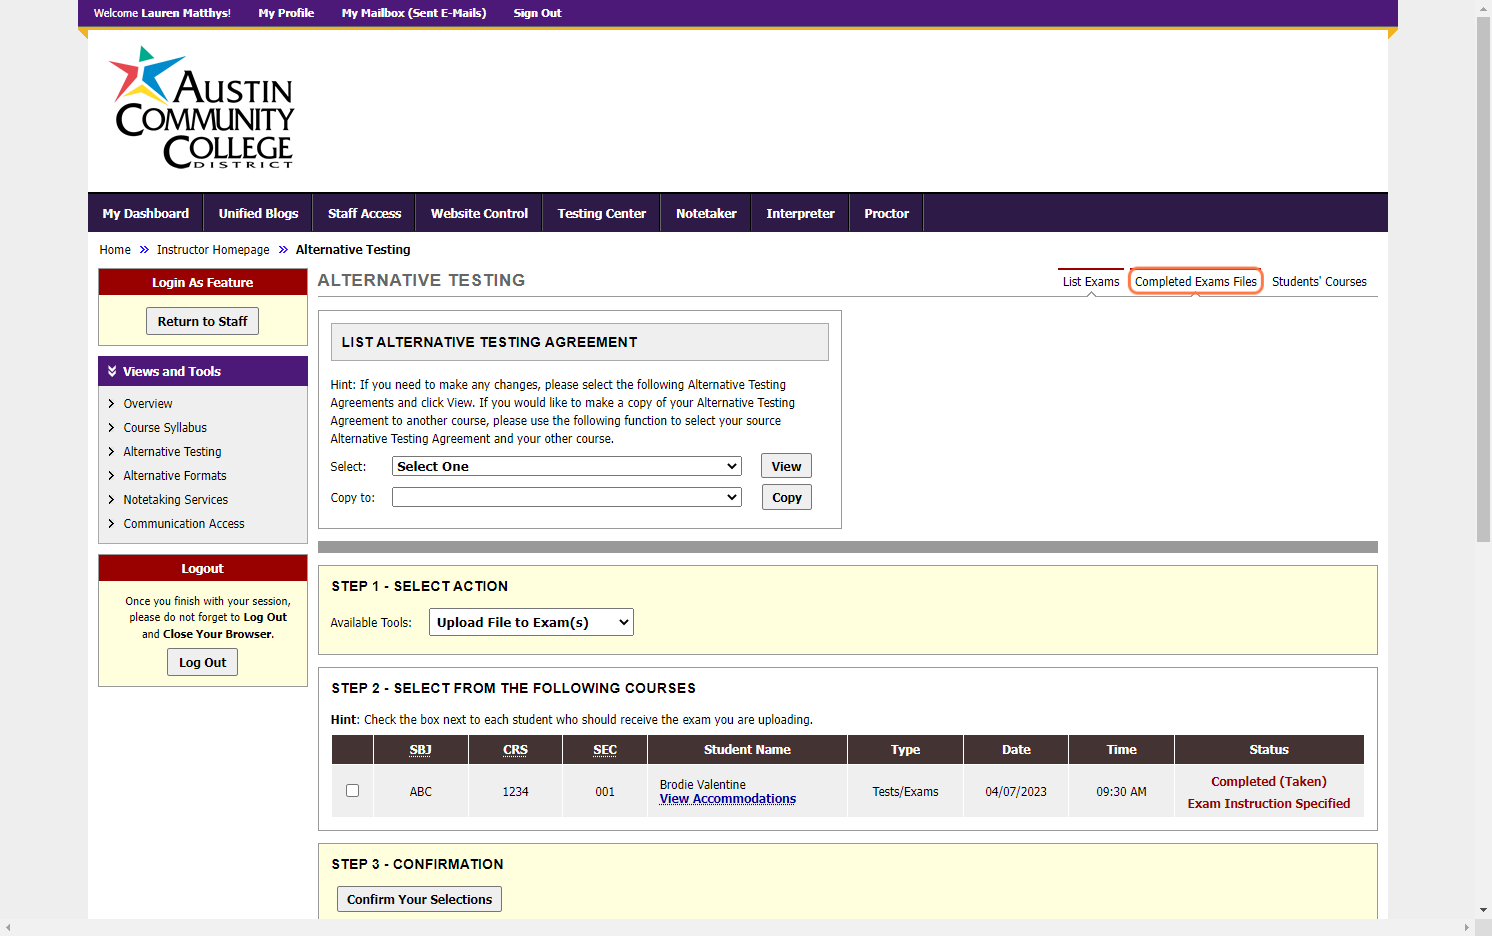Open the Interpreter menu
This screenshot has height=936, width=1492.
[801, 214]
